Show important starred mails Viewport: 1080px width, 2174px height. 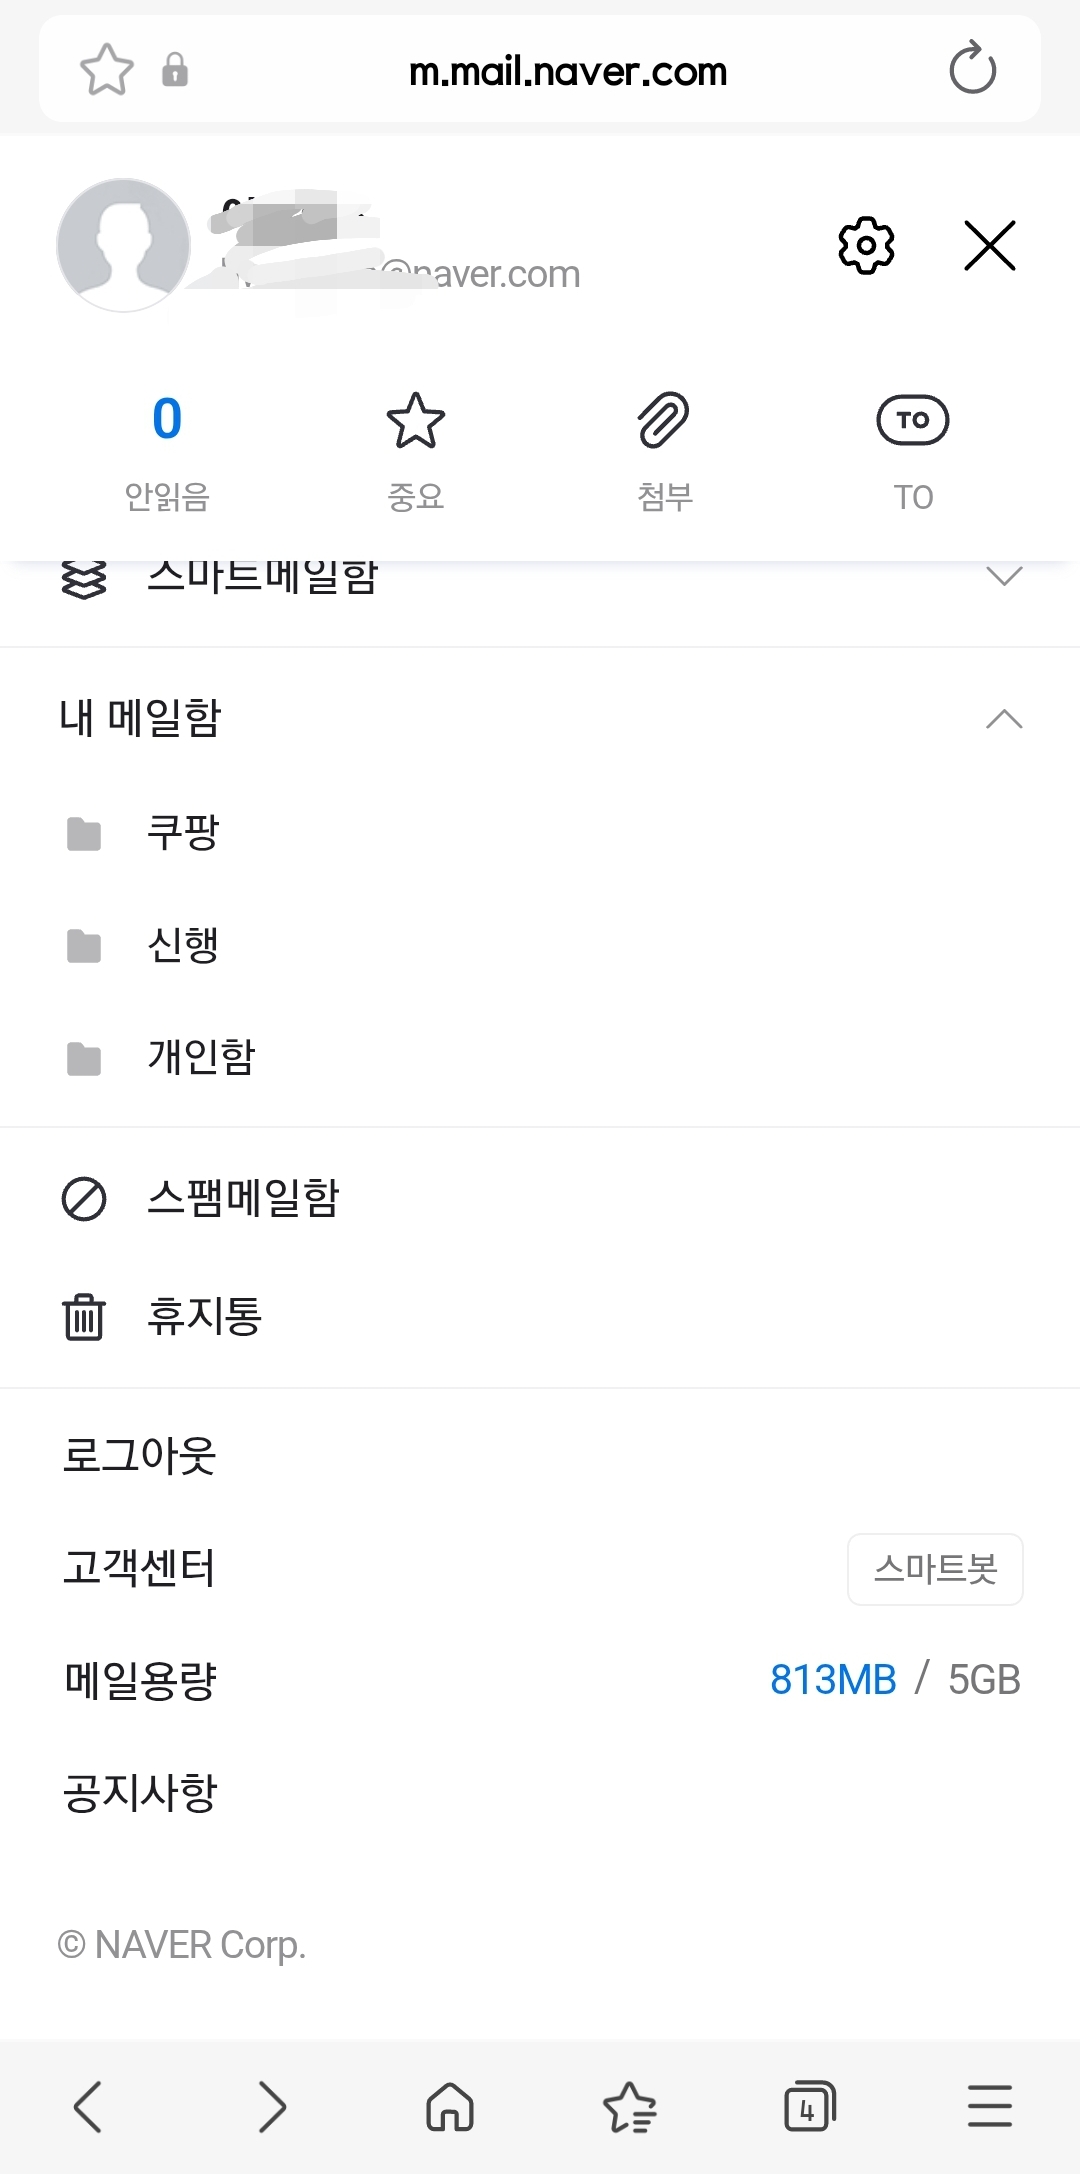(x=415, y=448)
